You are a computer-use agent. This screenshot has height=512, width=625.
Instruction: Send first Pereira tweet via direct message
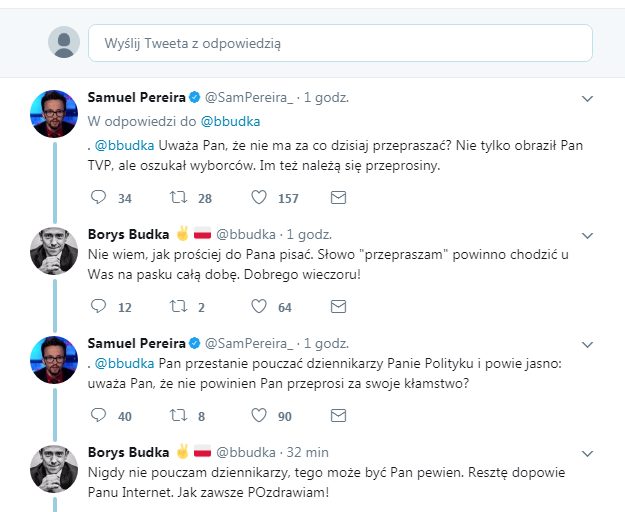[338, 198]
